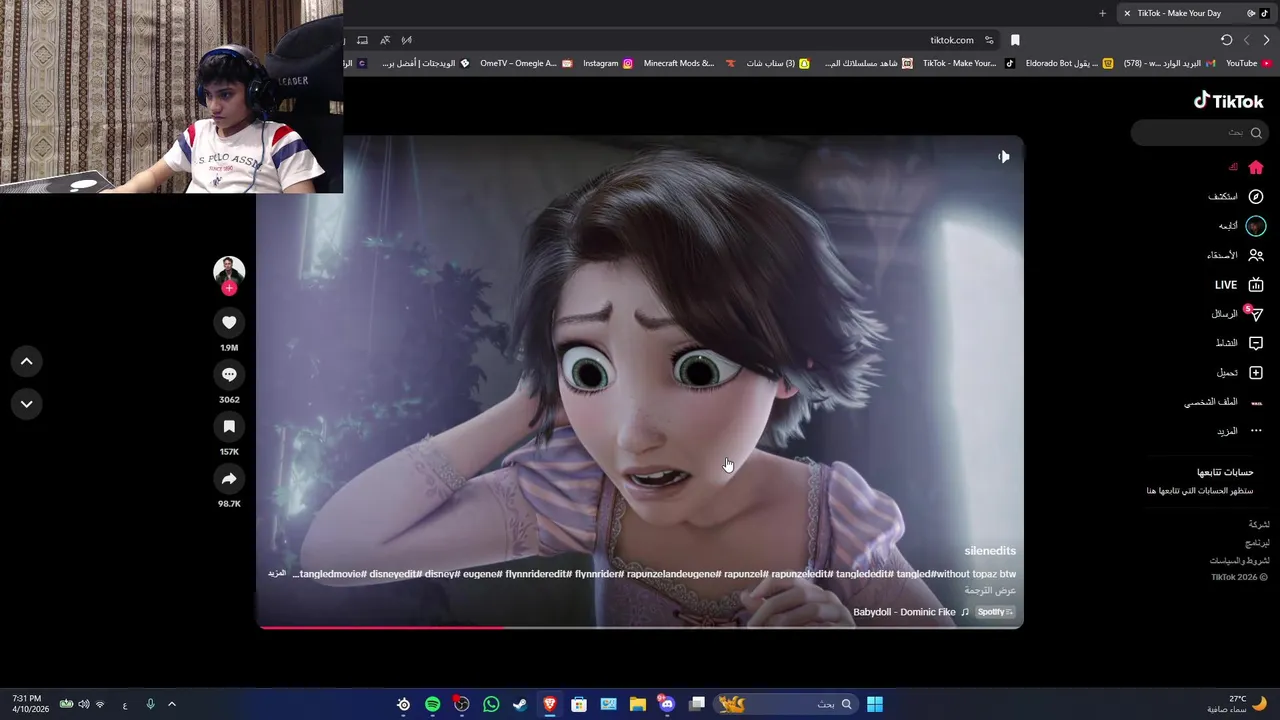
Task: Mute the video with speaker icon
Action: pyautogui.click(x=1003, y=156)
